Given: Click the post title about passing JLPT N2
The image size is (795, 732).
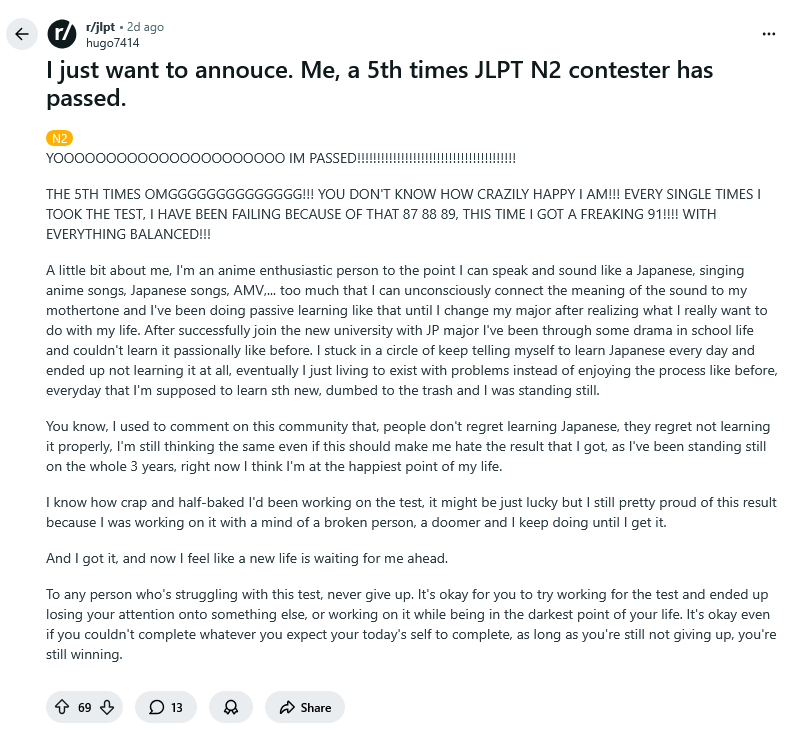Looking at the screenshot, I should [x=379, y=84].
